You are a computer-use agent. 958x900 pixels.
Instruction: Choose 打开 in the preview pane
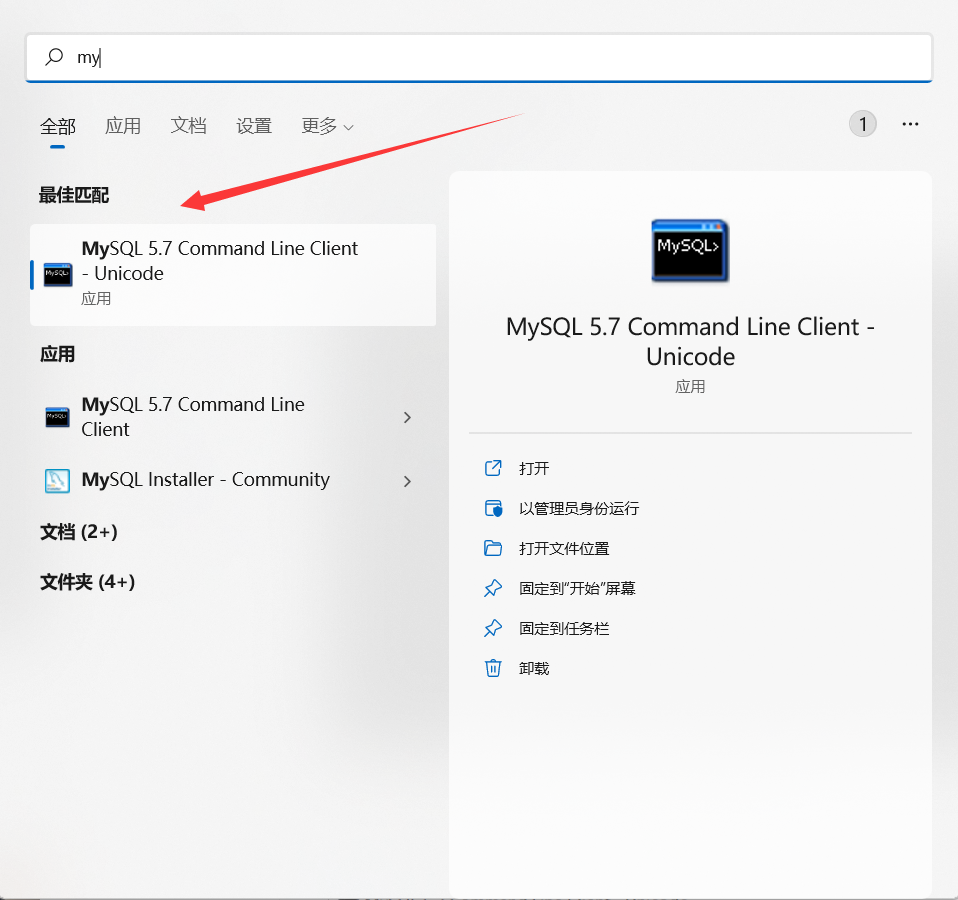pos(533,469)
